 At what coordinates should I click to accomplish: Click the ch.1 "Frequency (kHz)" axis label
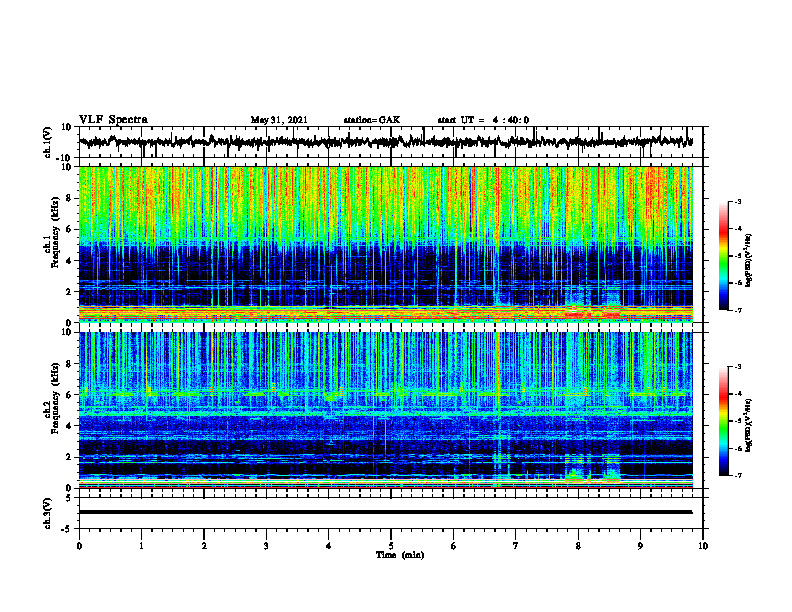[x=55, y=233]
